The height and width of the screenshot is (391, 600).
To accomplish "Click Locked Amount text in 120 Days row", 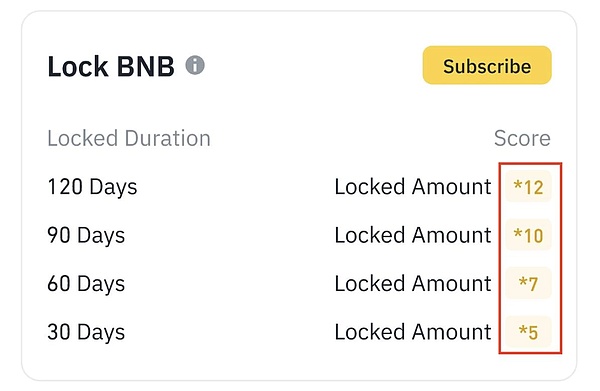I will [x=413, y=187].
